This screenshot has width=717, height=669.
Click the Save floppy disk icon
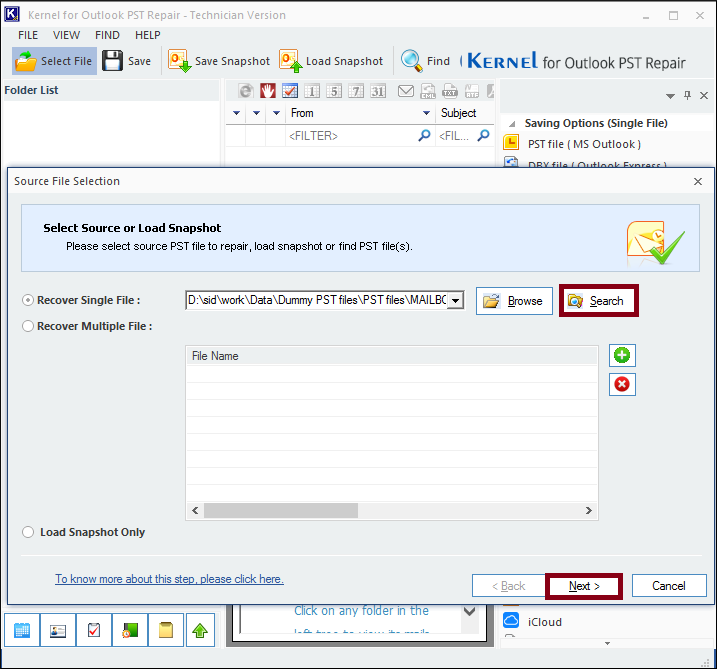(112, 61)
